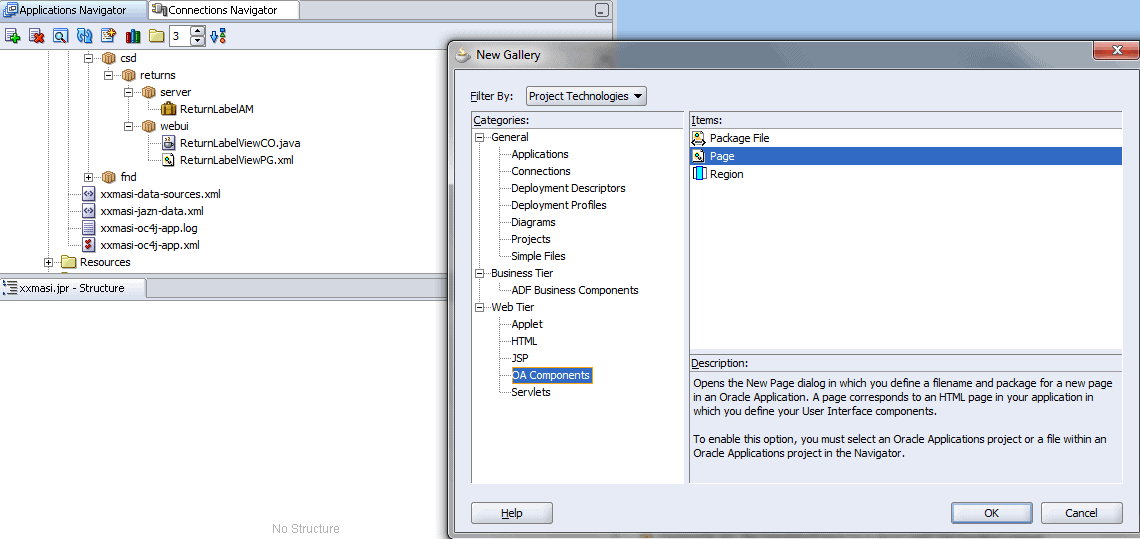Collapse the Business Tier category

point(479,274)
